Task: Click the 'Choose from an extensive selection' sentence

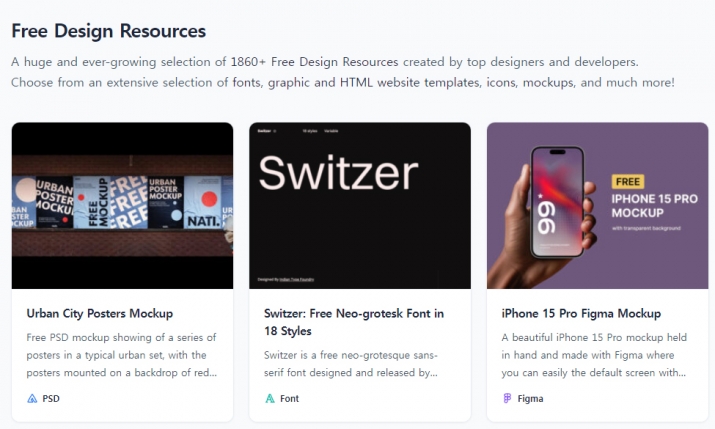Action: point(343,83)
